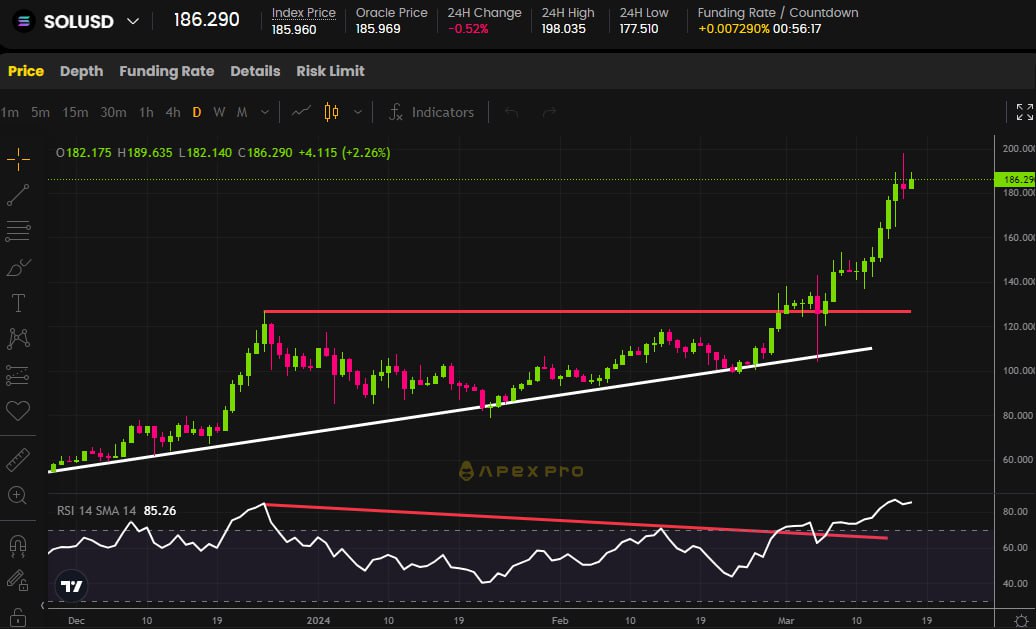Click the Solana coin logo

point(24,21)
